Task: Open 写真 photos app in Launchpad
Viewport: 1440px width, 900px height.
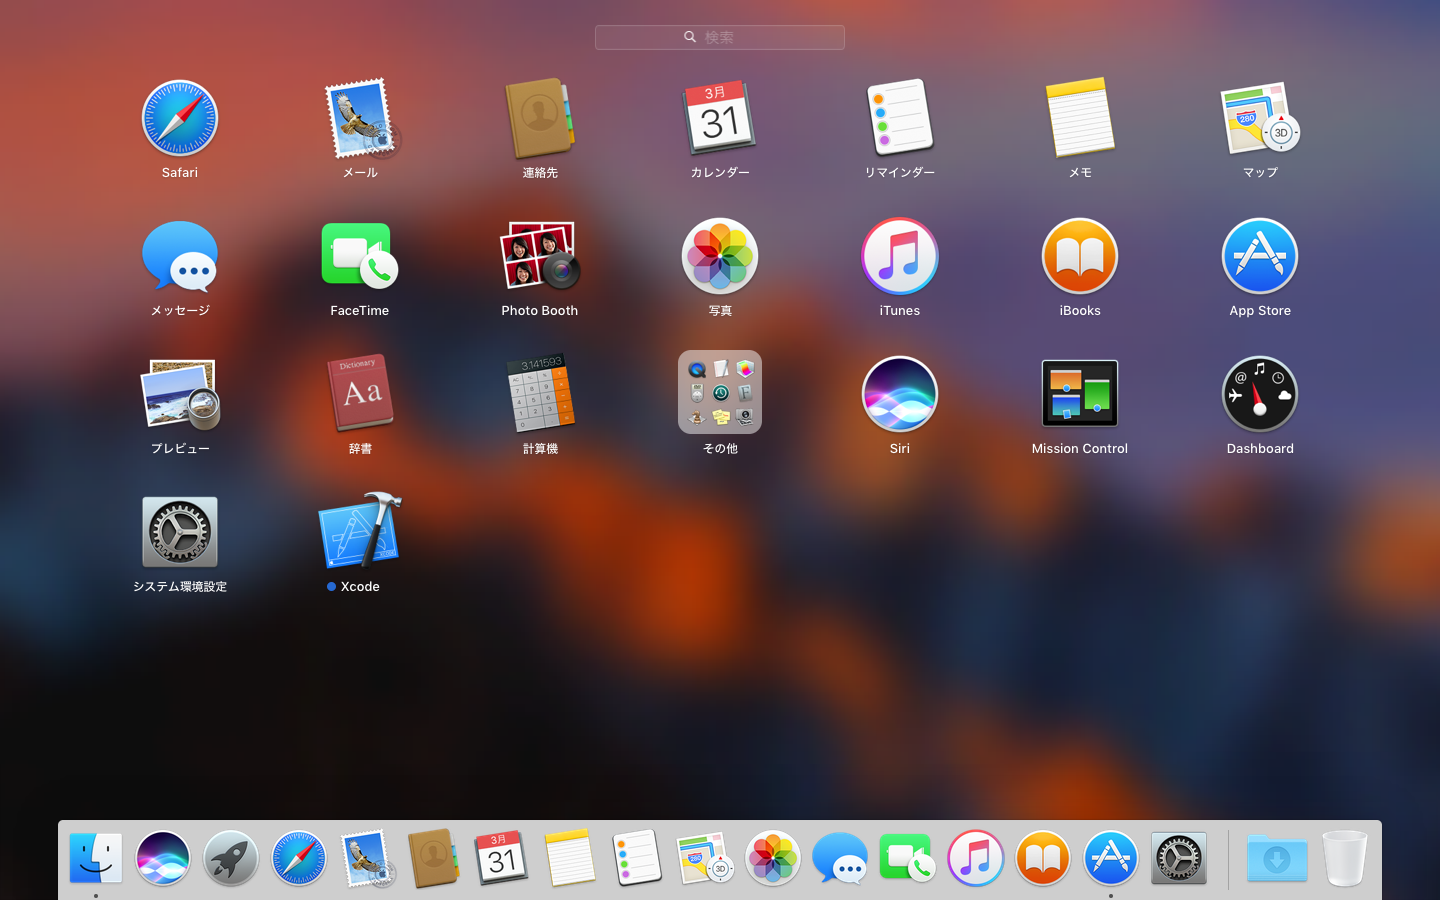Action: click(720, 257)
